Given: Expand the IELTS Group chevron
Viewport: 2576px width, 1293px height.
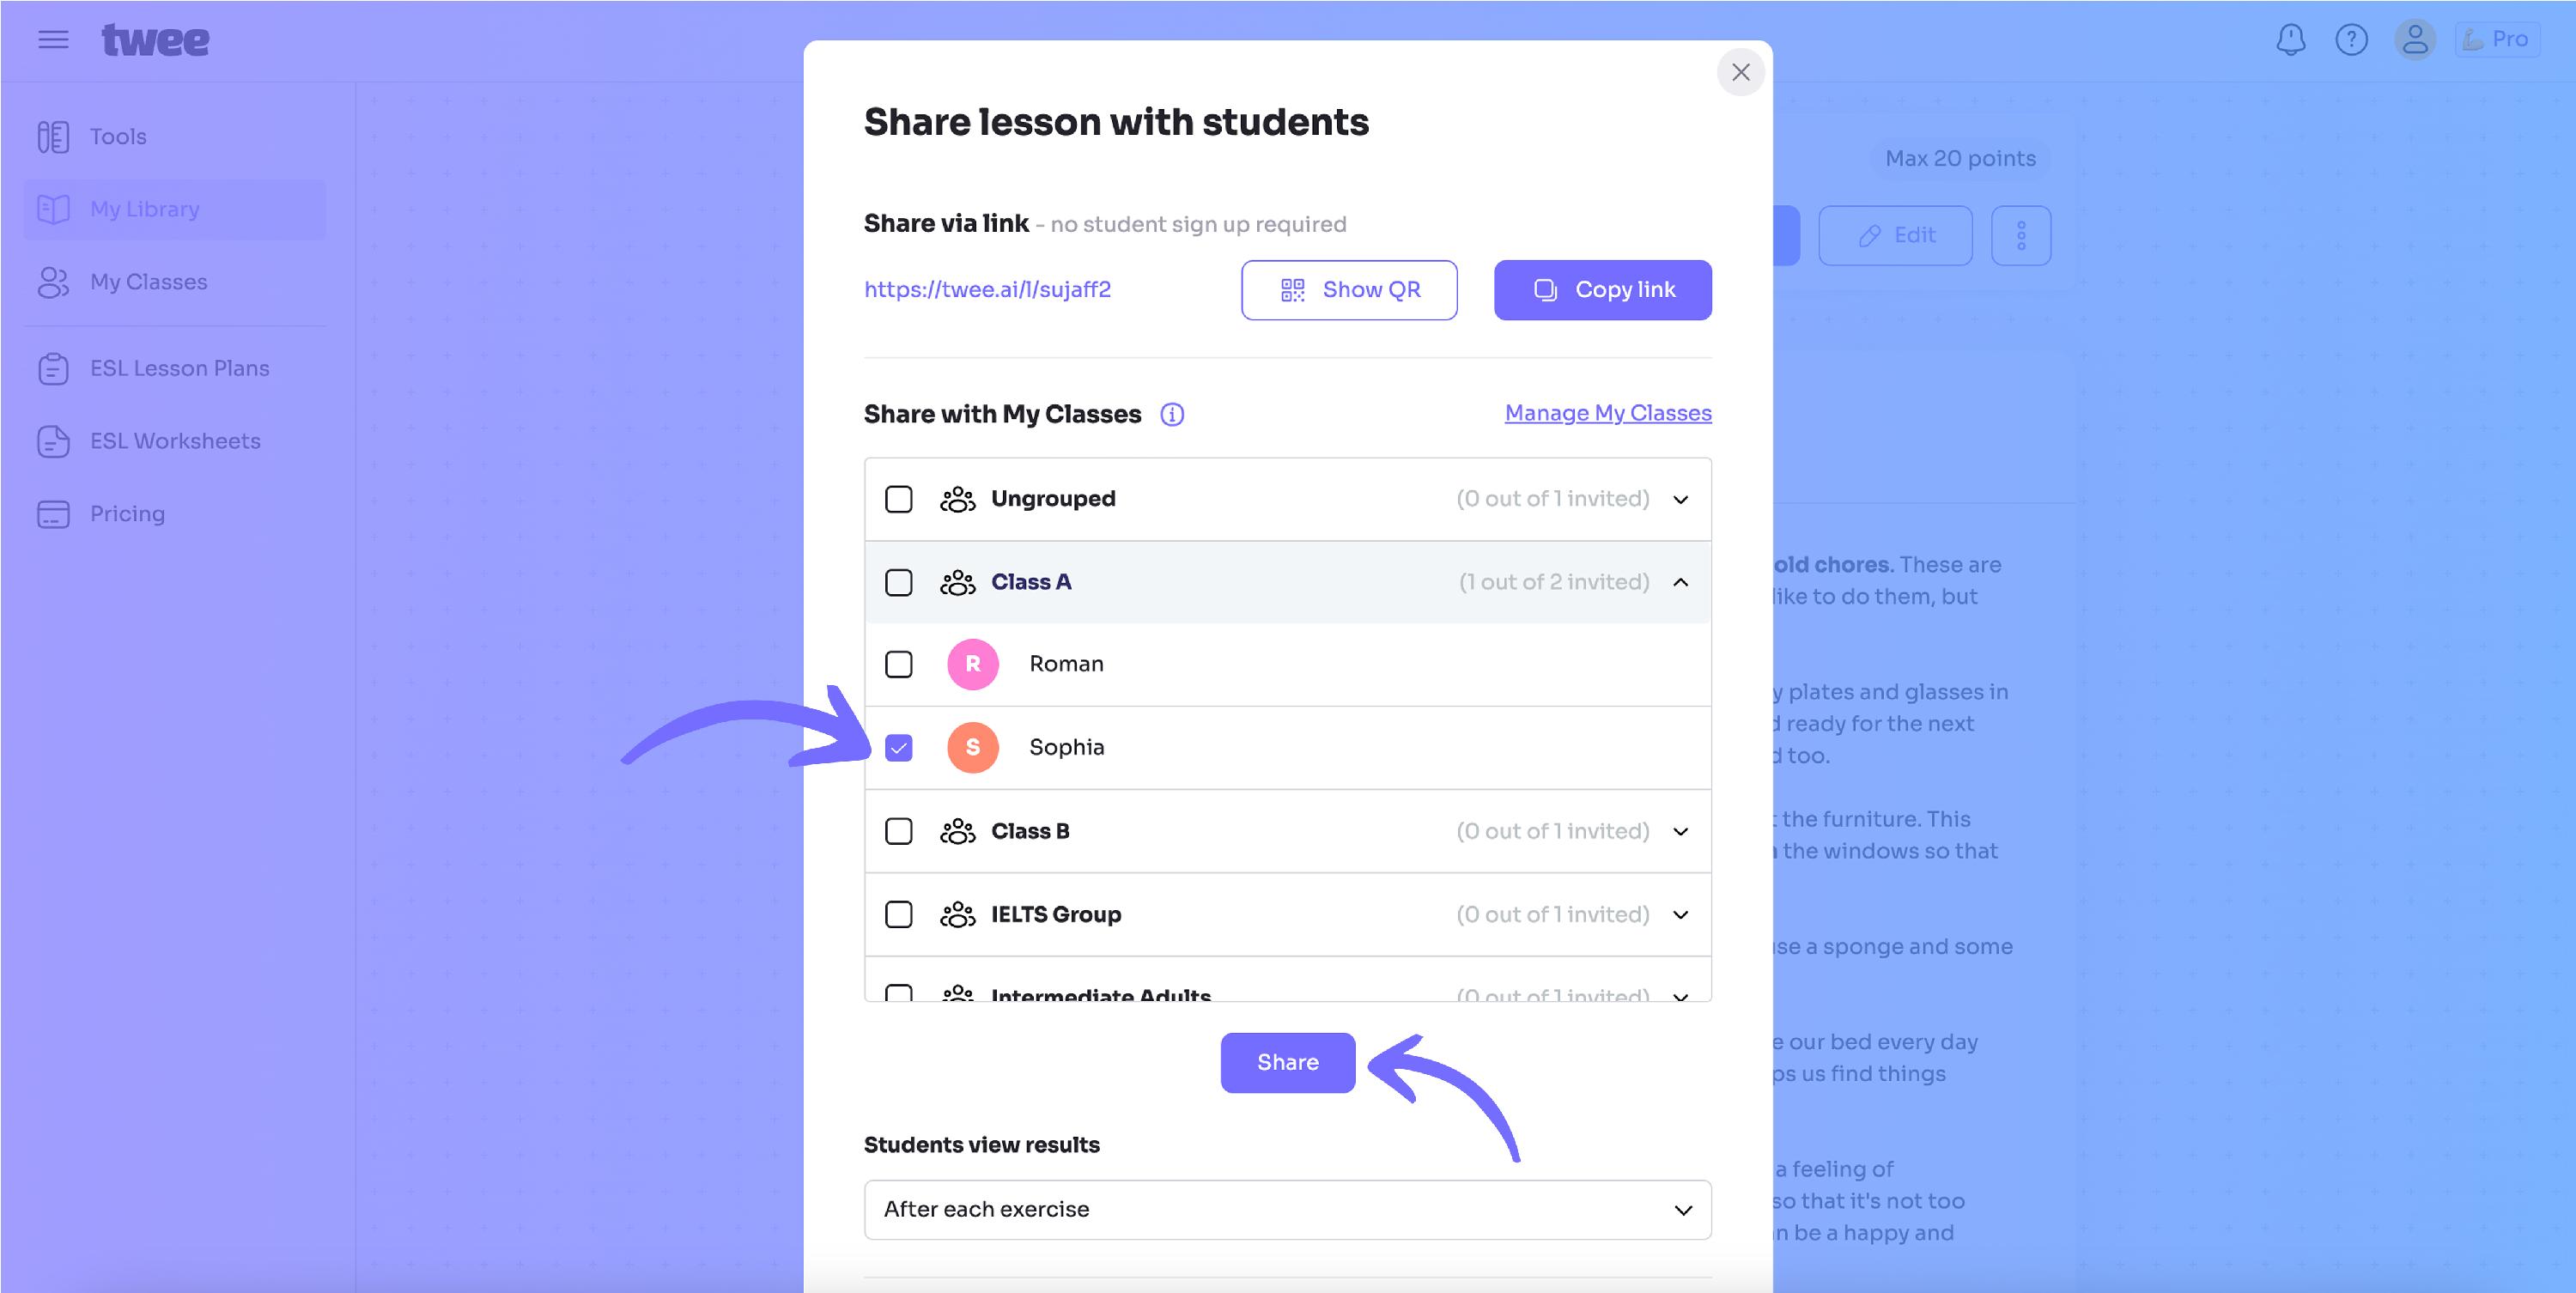Looking at the screenshot, I should (1681, 915).
